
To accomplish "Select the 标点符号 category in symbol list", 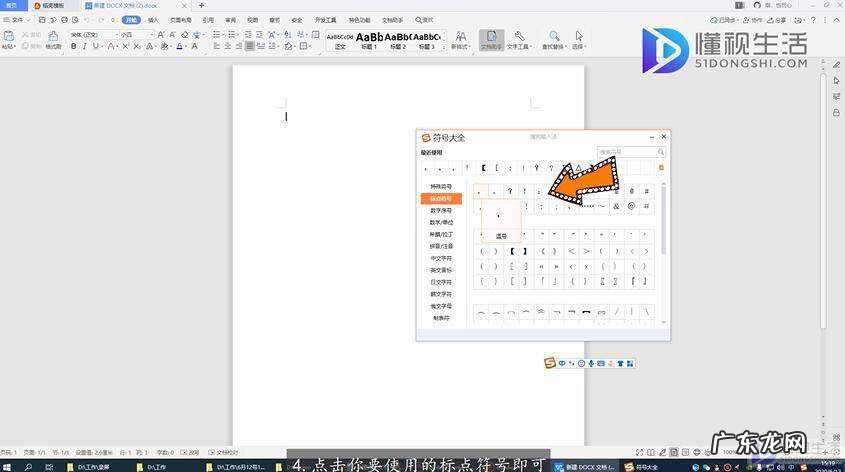I will [441, 199].
